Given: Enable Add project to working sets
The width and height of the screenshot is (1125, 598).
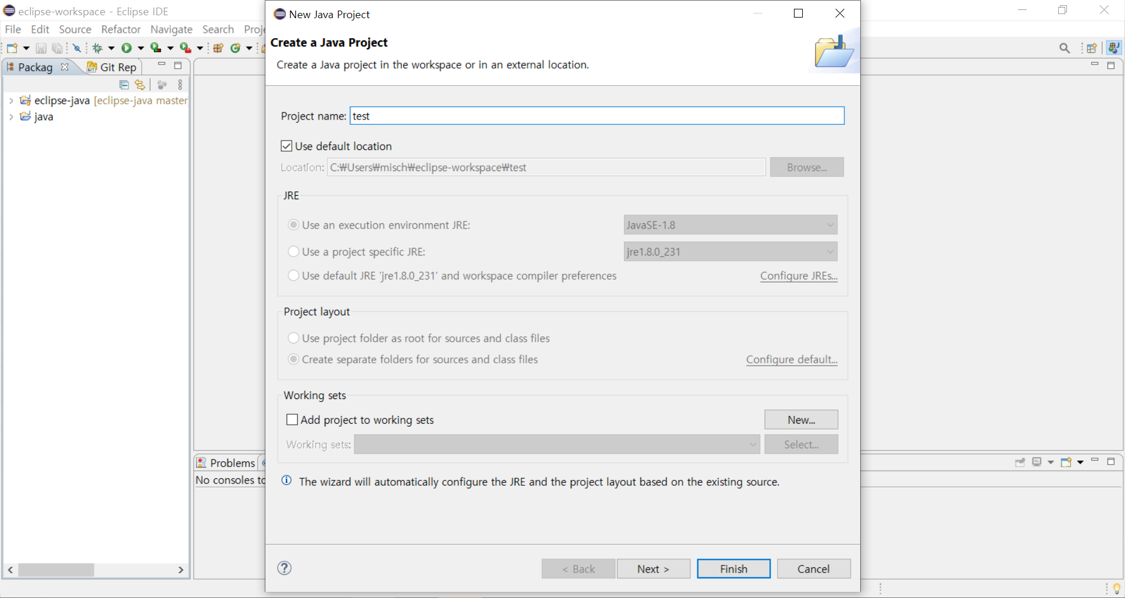Looking at the screenshot, I should coord(292,420).
